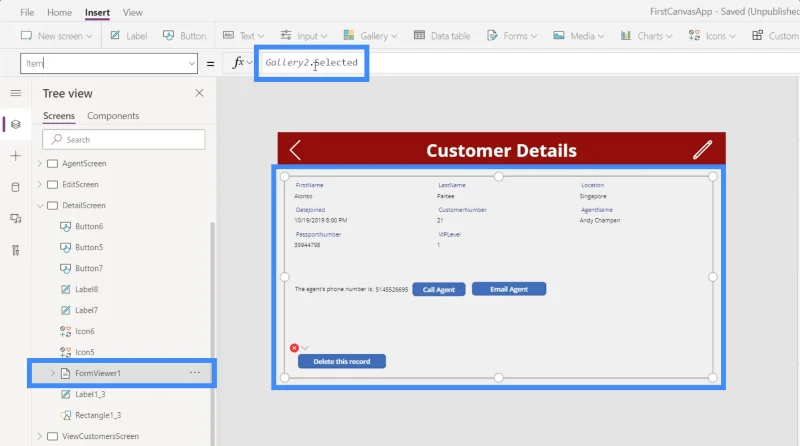Screen dimensions: 800x446
Task: Open the Item property dropdown
Action: coord(191,64)
